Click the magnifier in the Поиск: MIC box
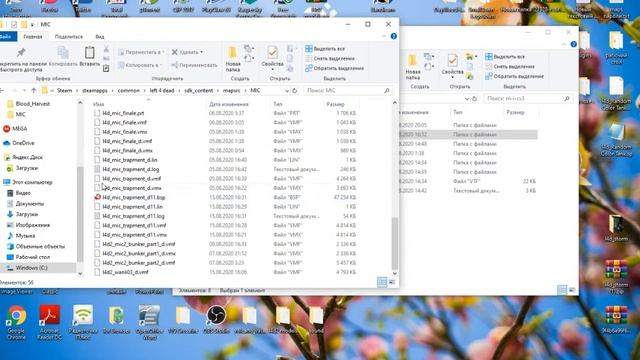The width and height of the screenshot is (640, 360). (387, 90)
